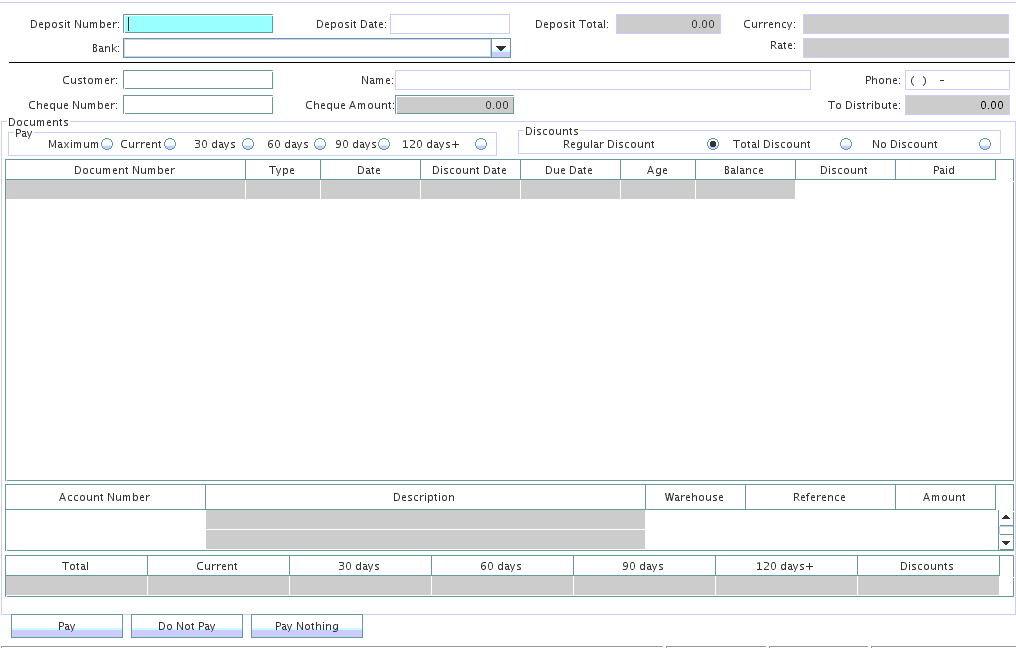Choose the 60 days pay option

(320, 144)
